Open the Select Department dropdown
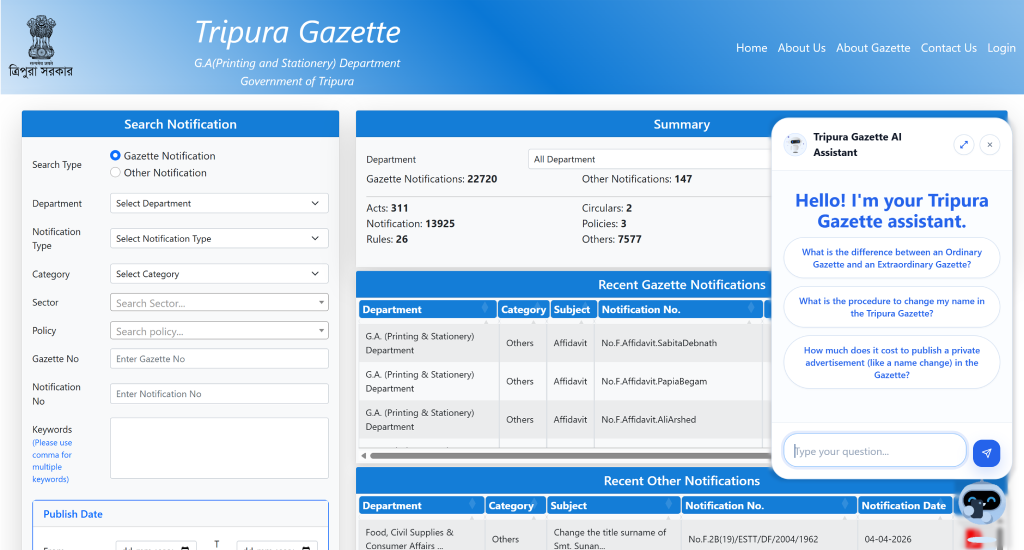The width and height of the screenshot is (1024, 550). coord(219,203)
